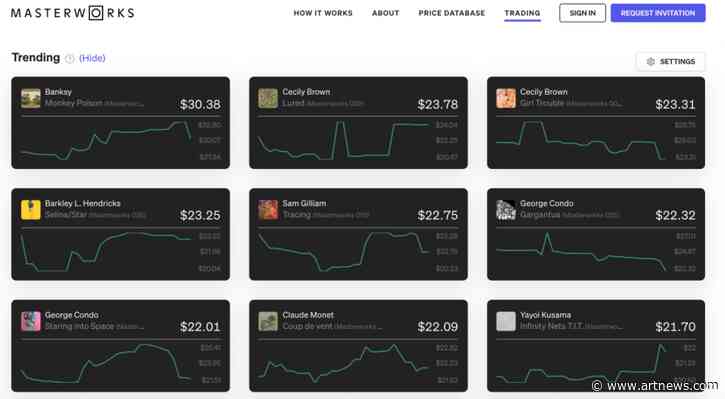
Task: Open George Condo Gargantua thumbnail
Action: point(506,209)
